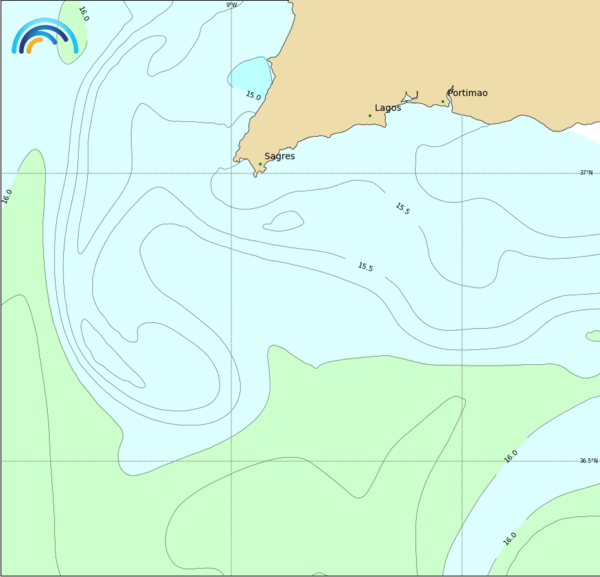Click the brighter cyan patch northwest of Sagres
The width and height of the screenshot is (600, 577).
pos(249,73)
